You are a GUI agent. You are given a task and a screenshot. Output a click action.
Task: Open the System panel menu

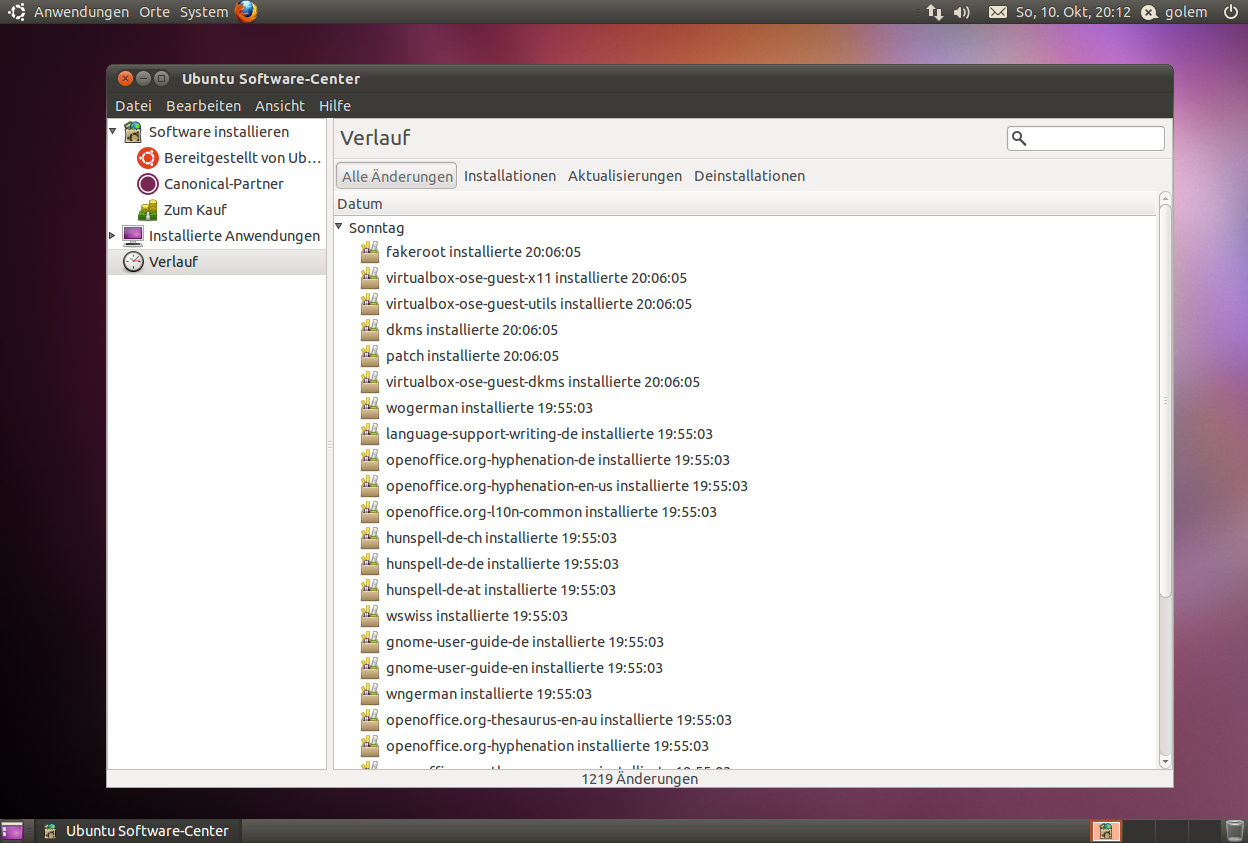[x=204, y=12]
